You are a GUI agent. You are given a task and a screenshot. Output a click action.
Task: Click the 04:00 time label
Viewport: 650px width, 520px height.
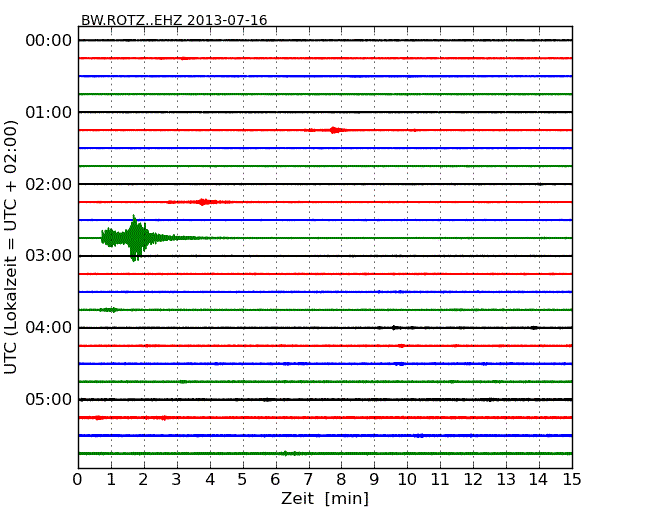(x=49, y=328)
